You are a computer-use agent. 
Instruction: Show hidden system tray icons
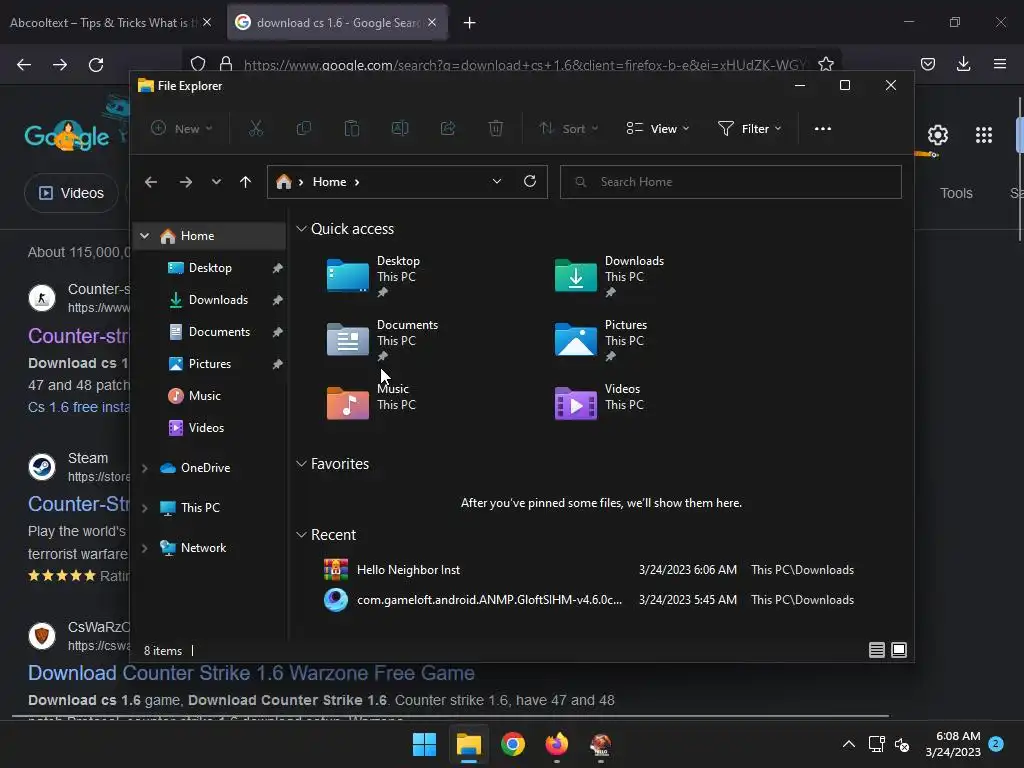848,744
